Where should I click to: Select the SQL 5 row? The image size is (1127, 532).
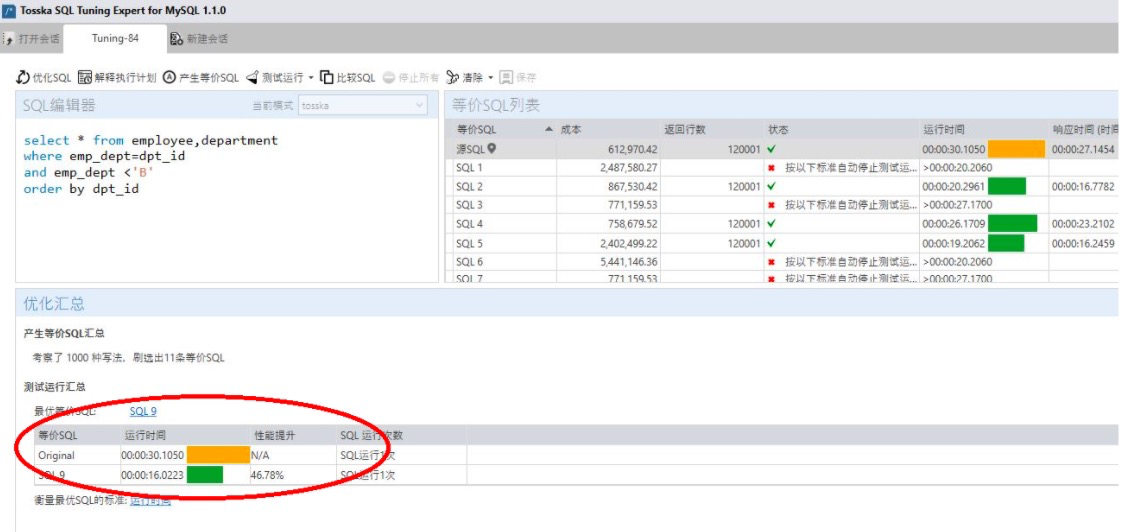point(782,243)
